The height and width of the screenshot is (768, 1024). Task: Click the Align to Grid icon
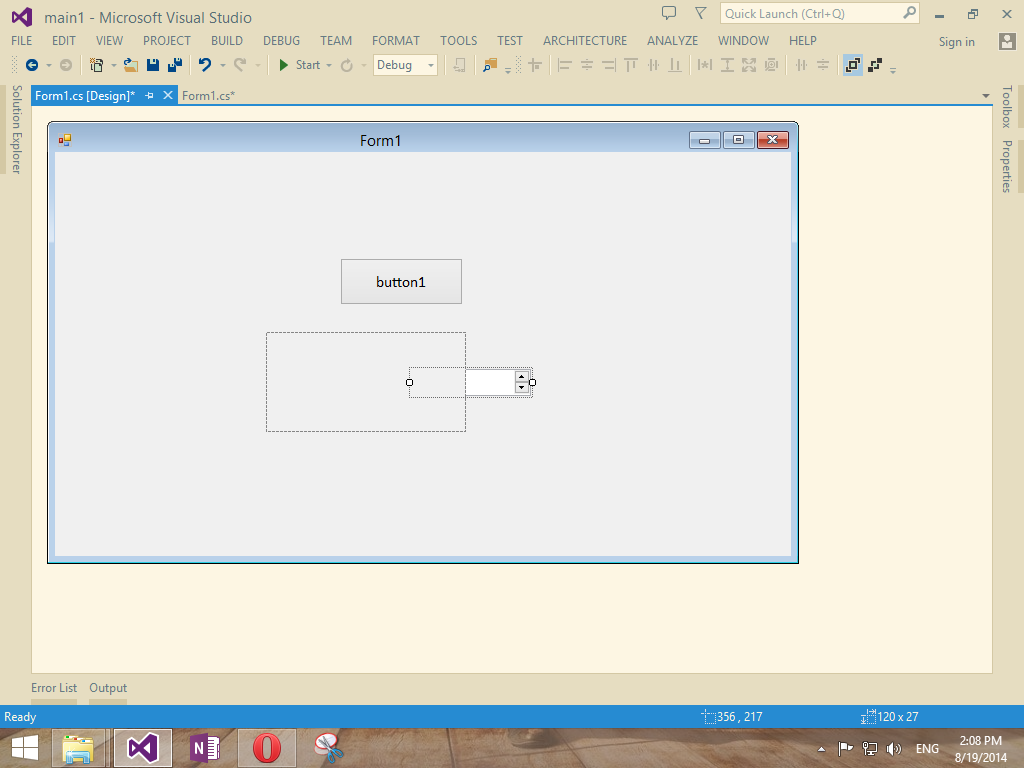536,65
